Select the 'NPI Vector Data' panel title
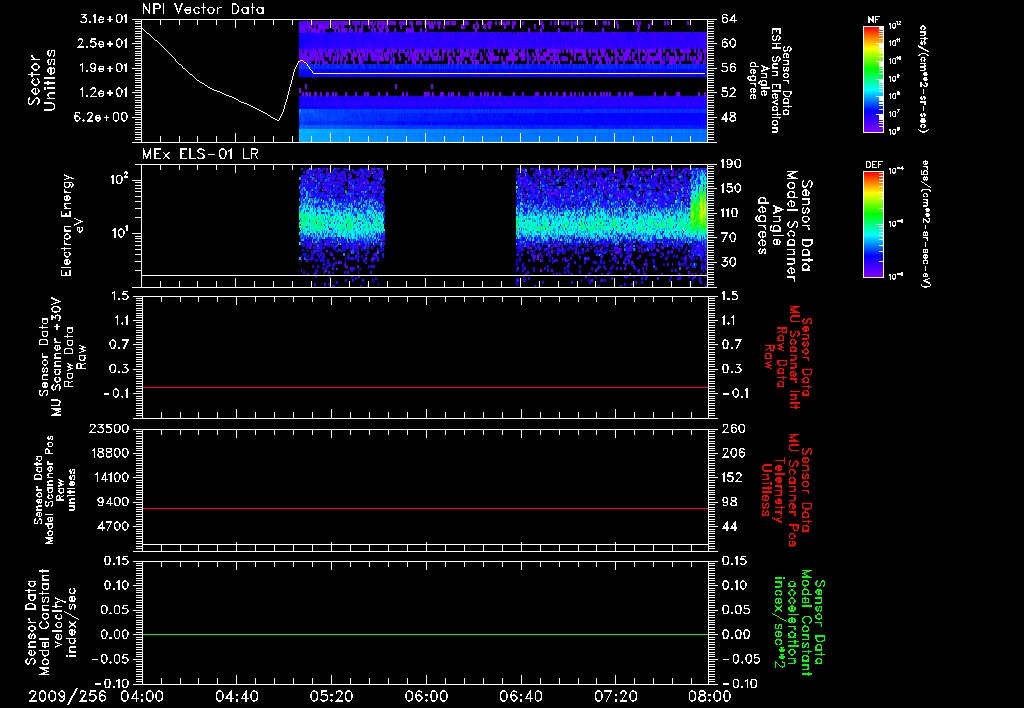The image size is (1024, 708). click(203, 9)
